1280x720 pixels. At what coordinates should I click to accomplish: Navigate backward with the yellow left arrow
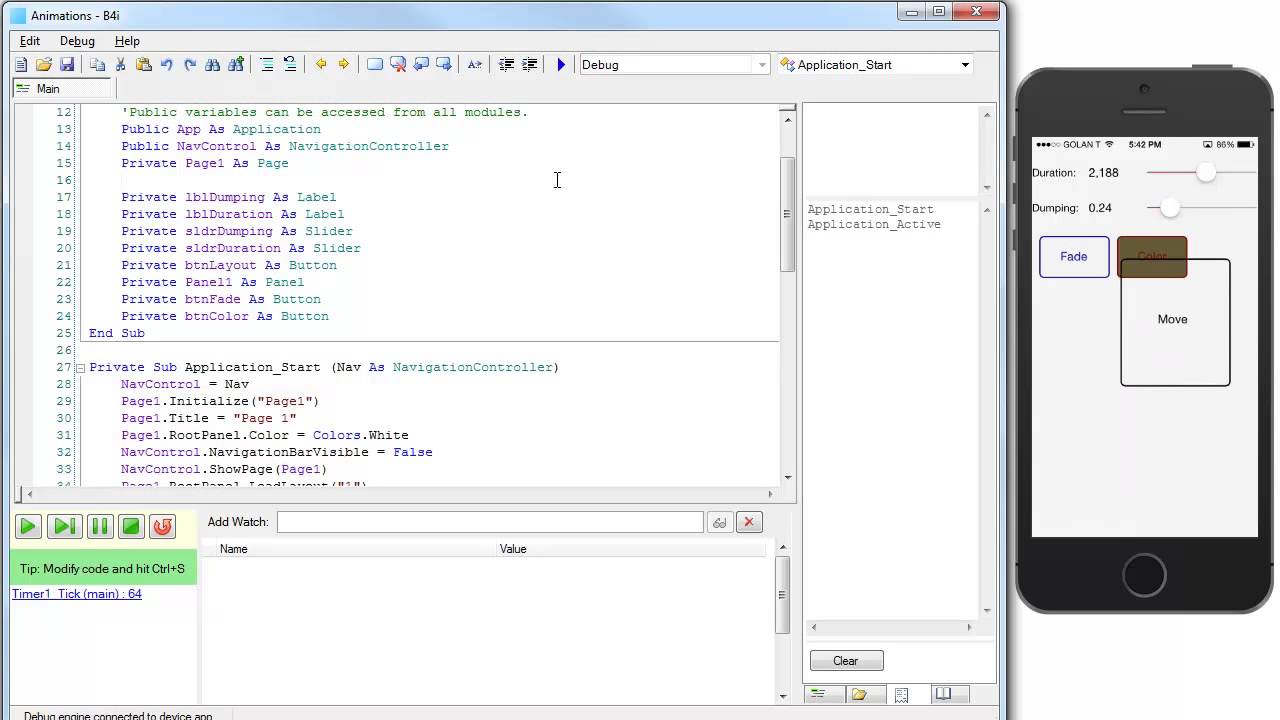click(321, 64)
